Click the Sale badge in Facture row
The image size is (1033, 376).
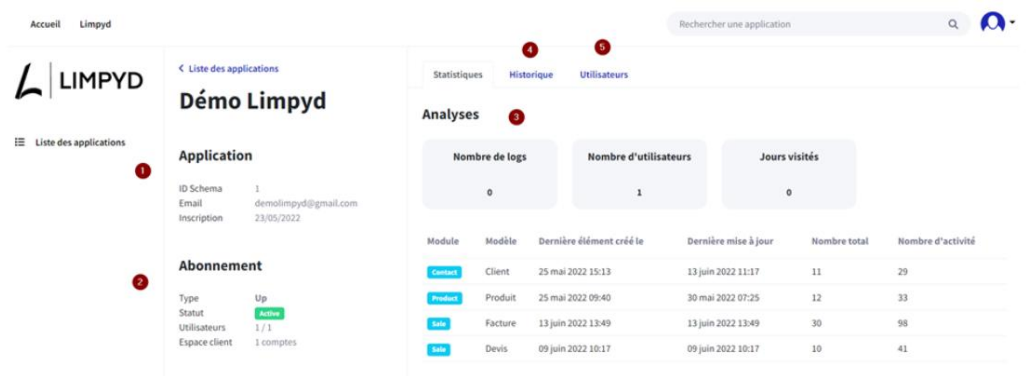click(x=439, y=324)
